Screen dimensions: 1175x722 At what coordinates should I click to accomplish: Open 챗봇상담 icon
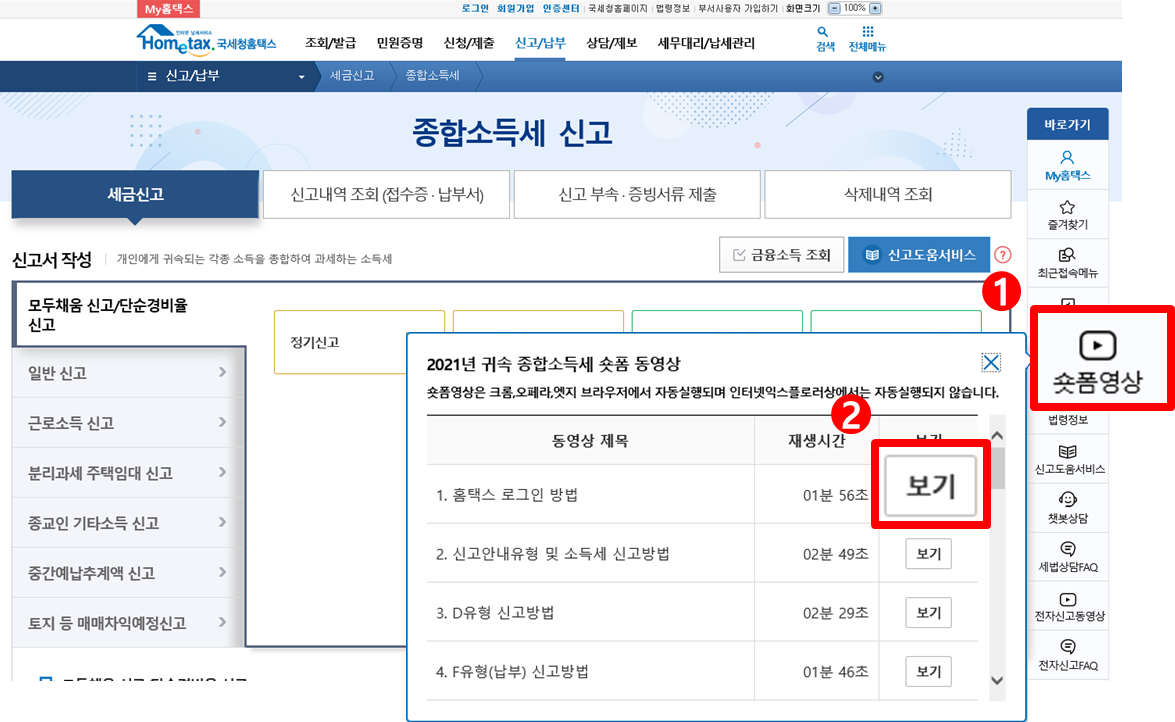click(1068, 500)
